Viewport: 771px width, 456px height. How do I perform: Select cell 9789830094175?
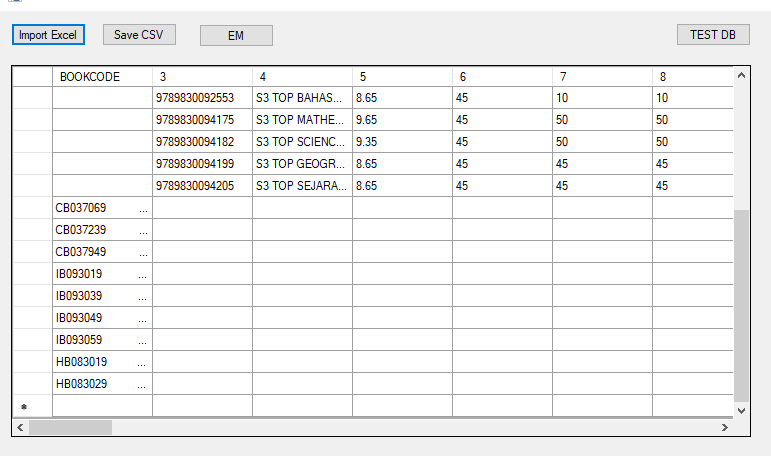(x=203, y=120)
